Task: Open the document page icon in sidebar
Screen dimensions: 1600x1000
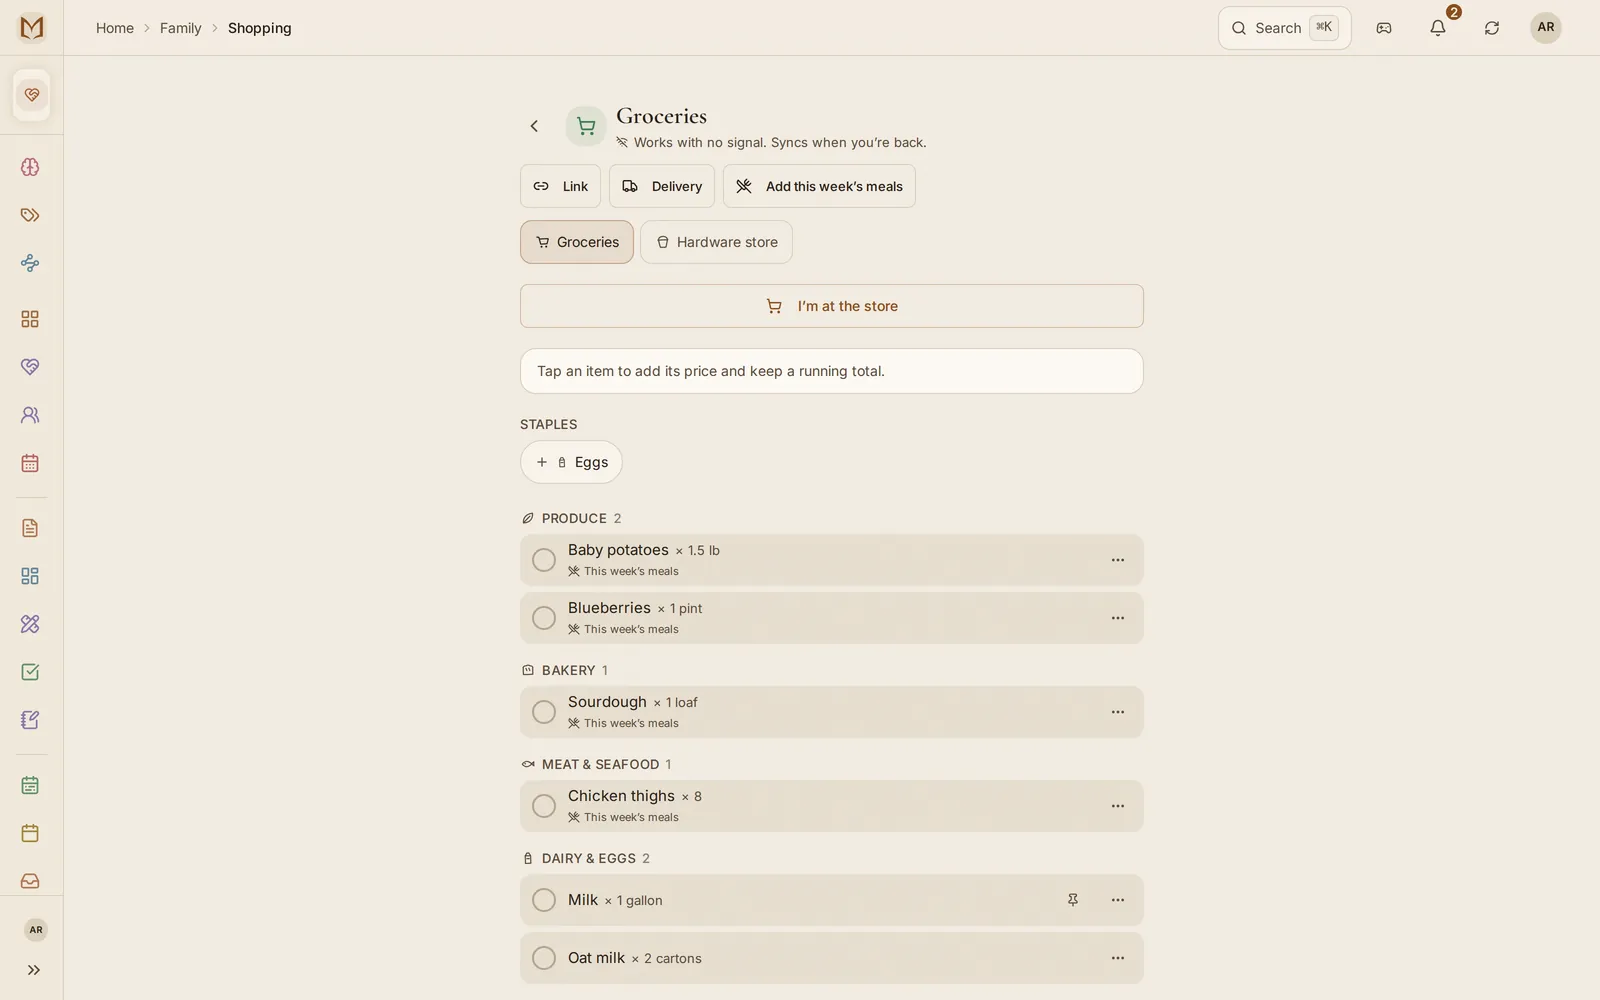Action: (30, 528)
